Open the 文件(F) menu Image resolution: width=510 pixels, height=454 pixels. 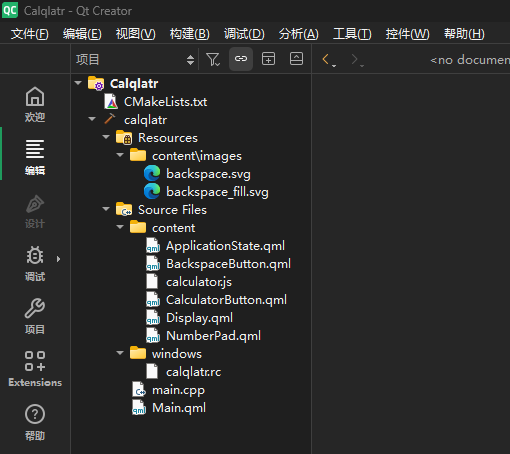click(30, 34)
